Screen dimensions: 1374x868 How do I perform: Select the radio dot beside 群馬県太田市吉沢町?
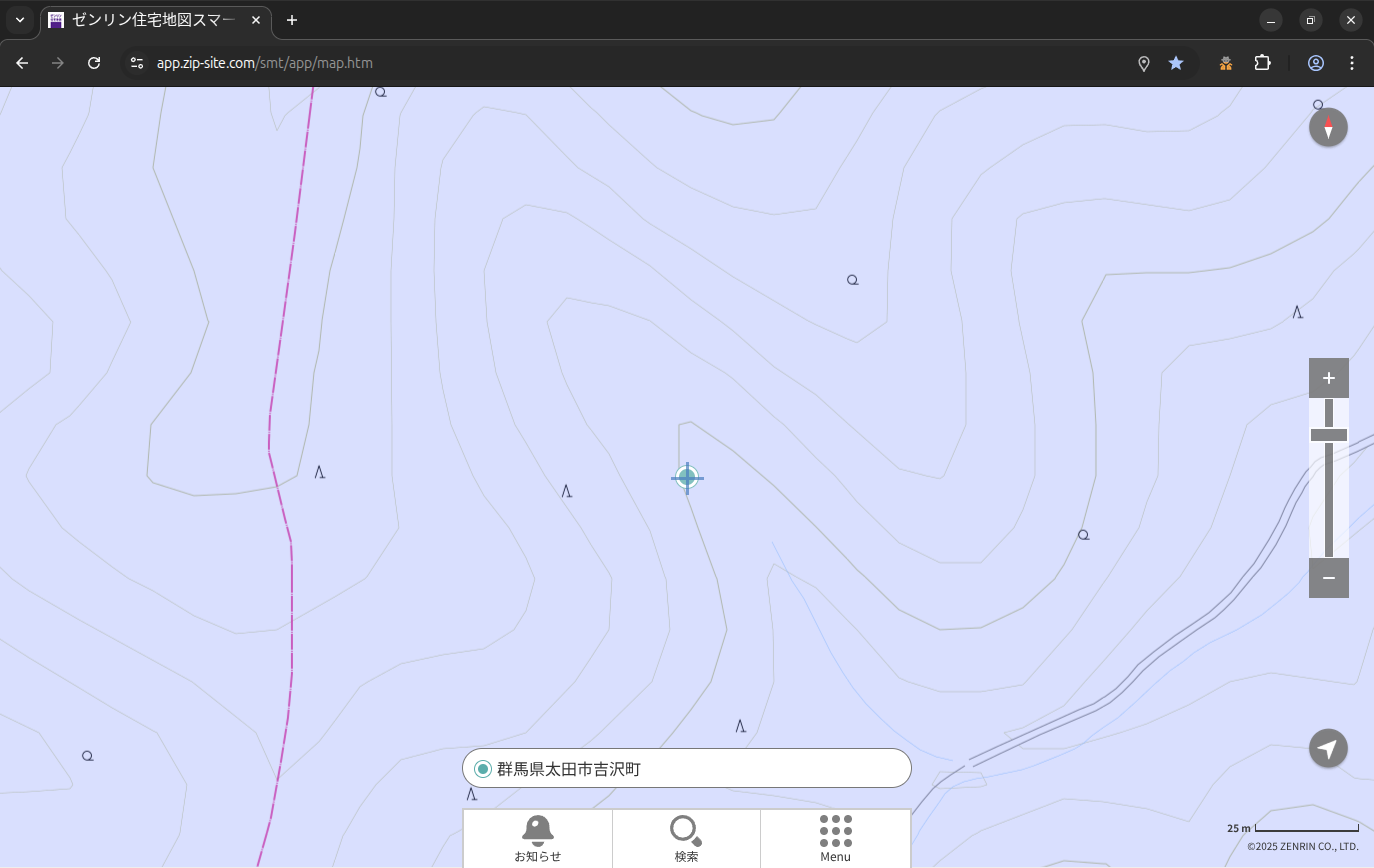click(483, 769)
